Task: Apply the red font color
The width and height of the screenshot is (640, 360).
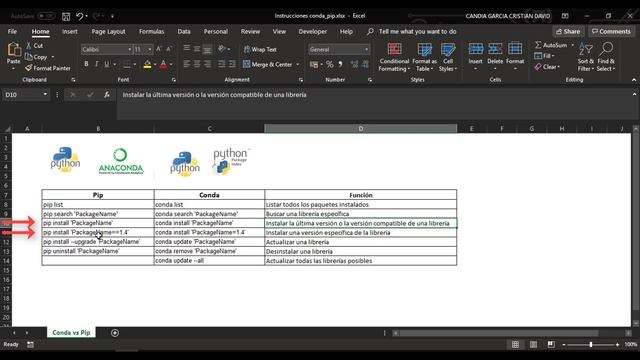Action: click(x=163, y=64)
